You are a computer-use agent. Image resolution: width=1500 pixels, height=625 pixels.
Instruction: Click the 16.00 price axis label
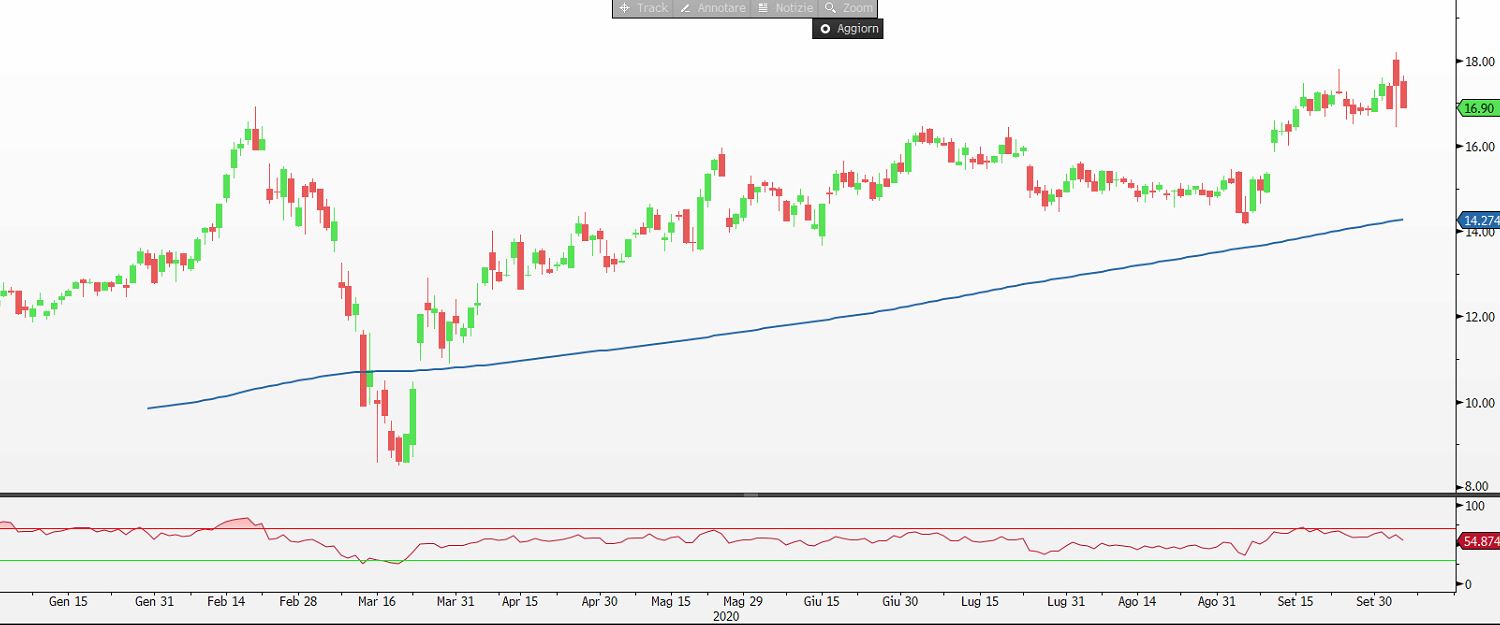(x=1480, y=147)
